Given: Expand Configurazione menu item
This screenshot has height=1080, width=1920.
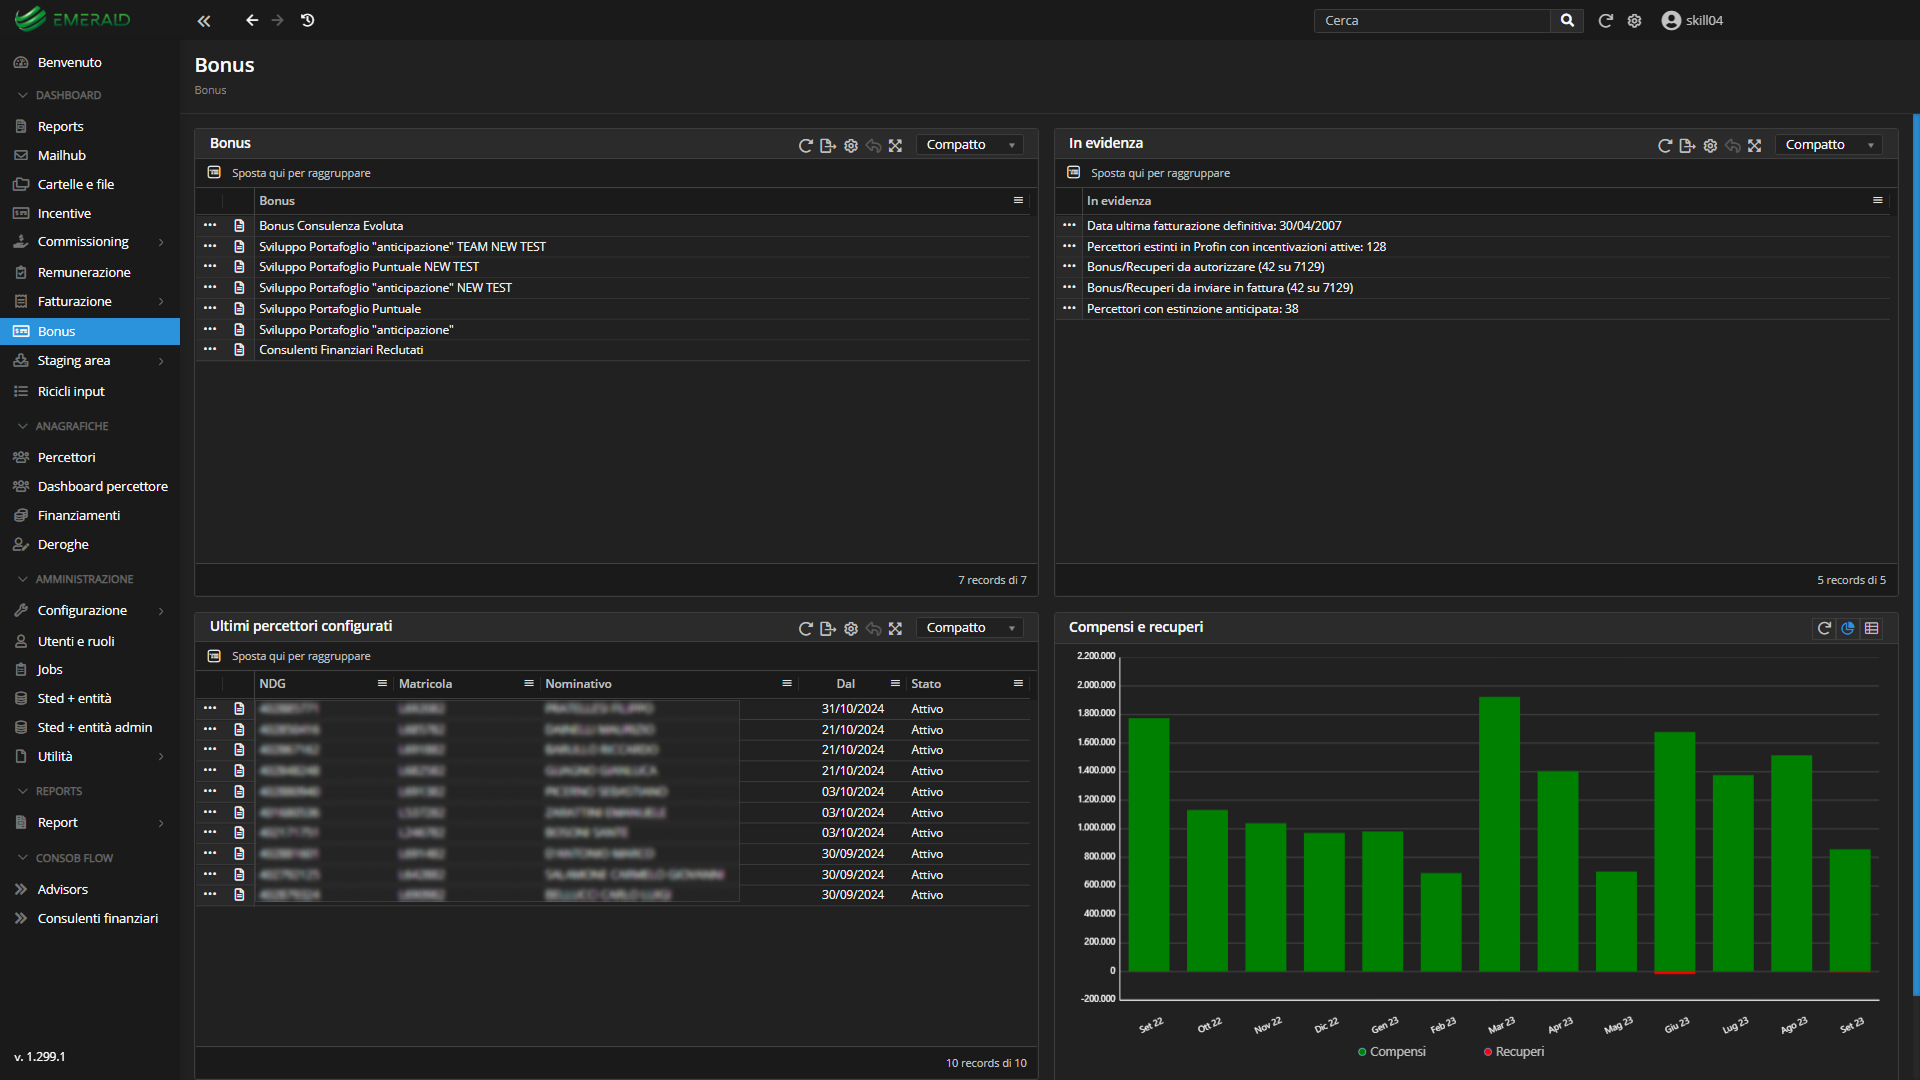Looking at the screenshot, I should (90, 611).
